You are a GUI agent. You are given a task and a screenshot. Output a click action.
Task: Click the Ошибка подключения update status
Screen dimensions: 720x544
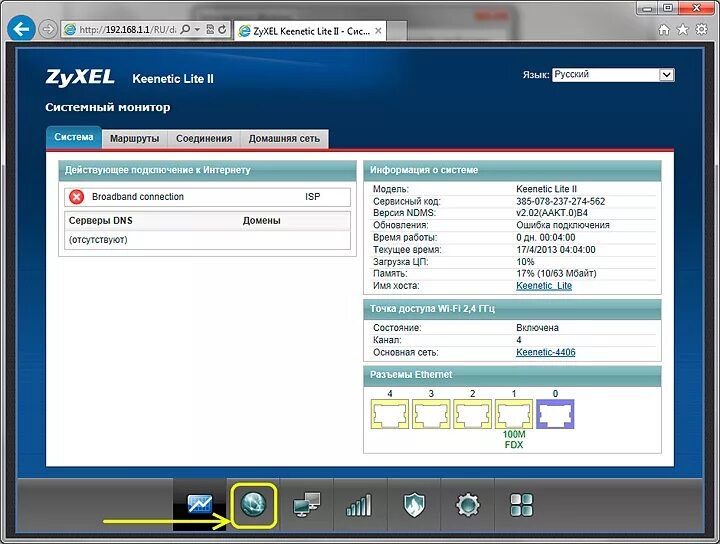click(x=563, y=225)
